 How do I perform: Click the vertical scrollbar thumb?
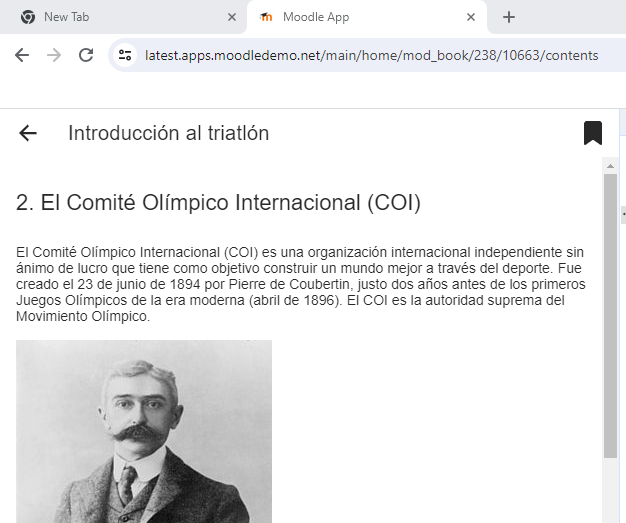610,315
